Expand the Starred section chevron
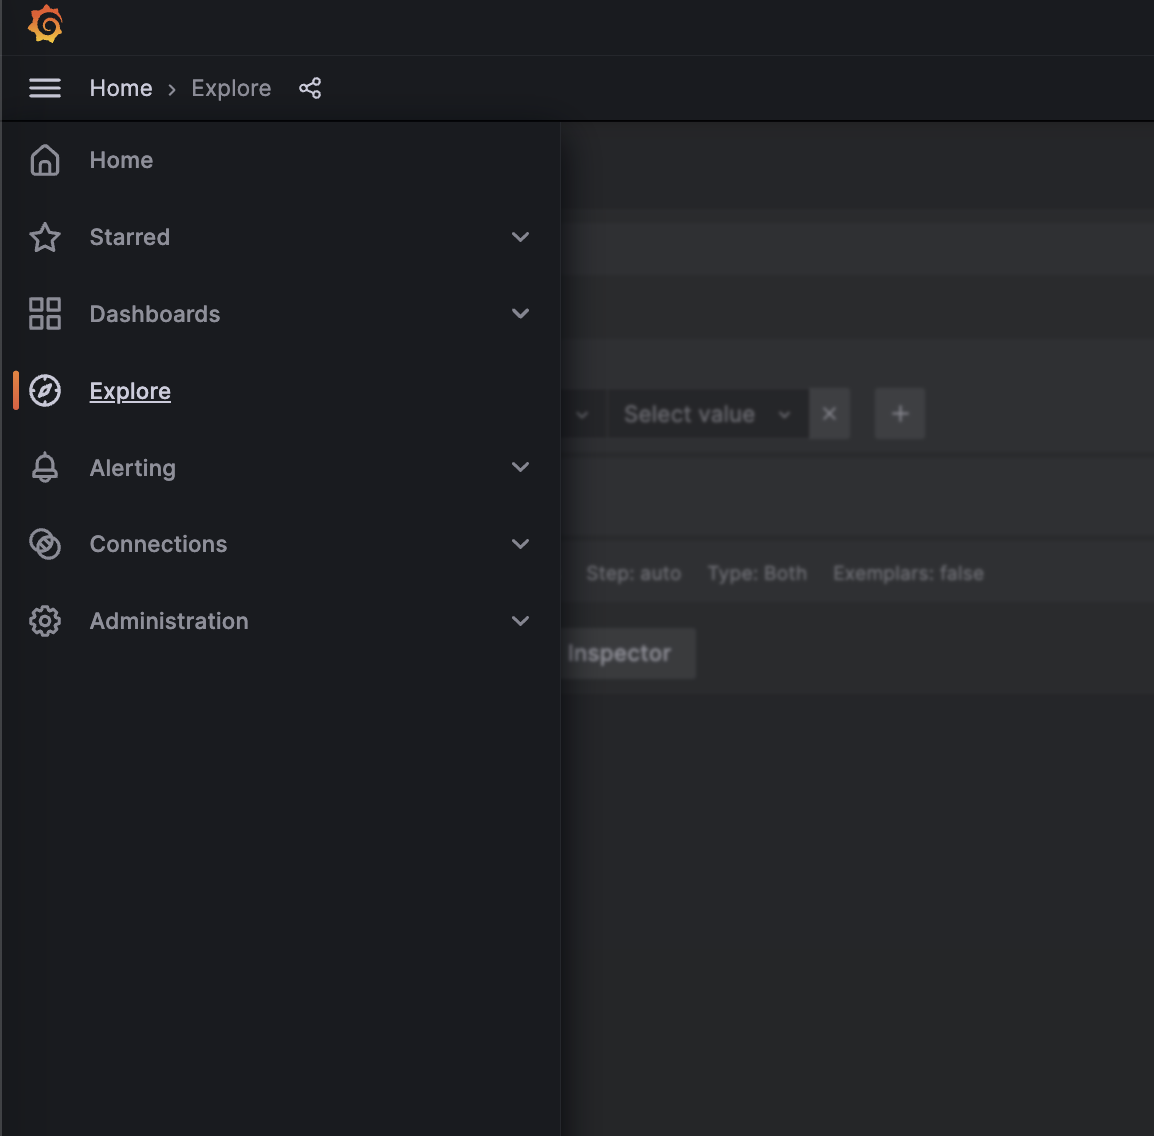This screenshot has width=1154, height=1136. click(520, 237)
